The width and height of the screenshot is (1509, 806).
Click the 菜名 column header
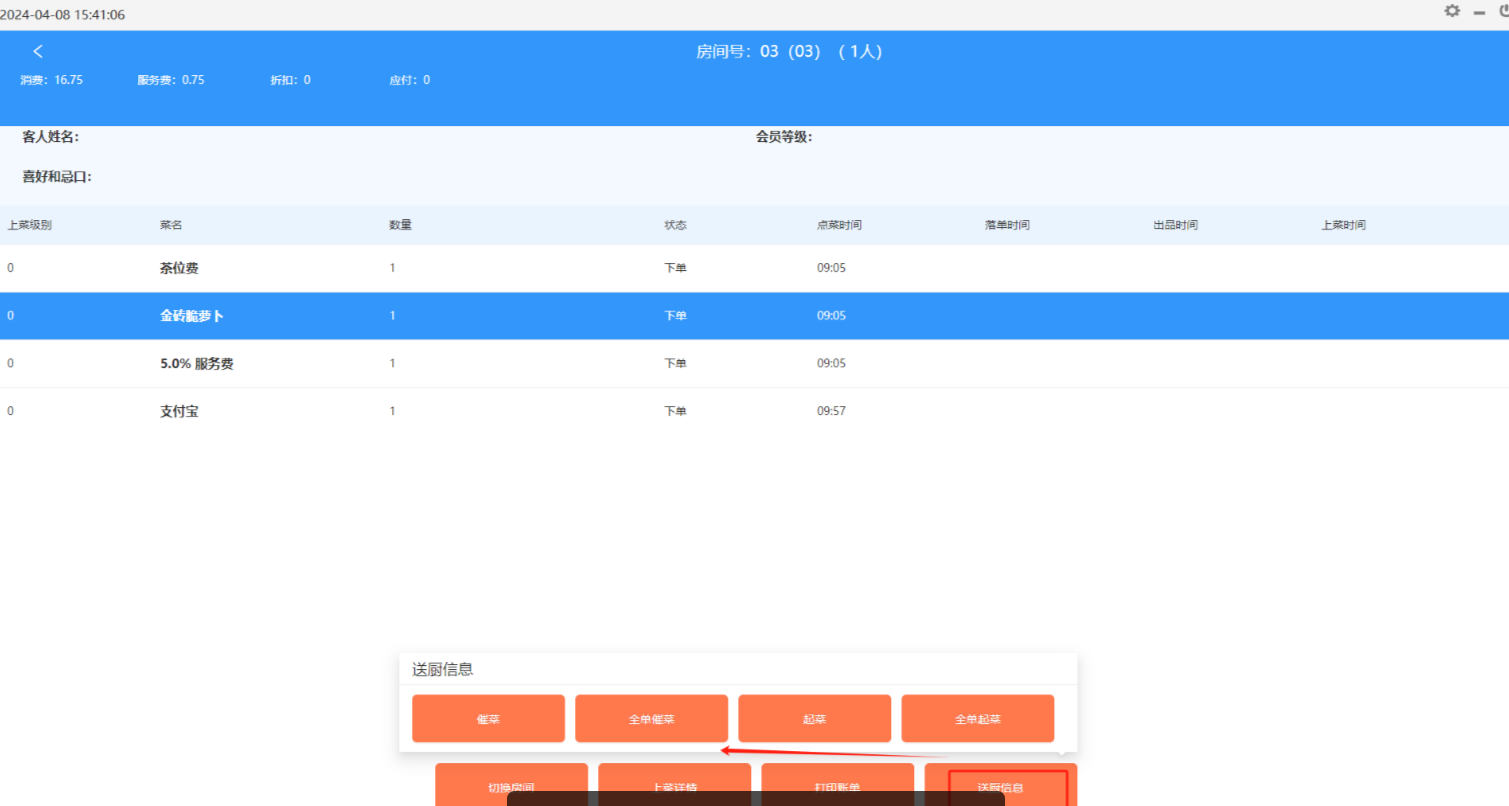171,225
